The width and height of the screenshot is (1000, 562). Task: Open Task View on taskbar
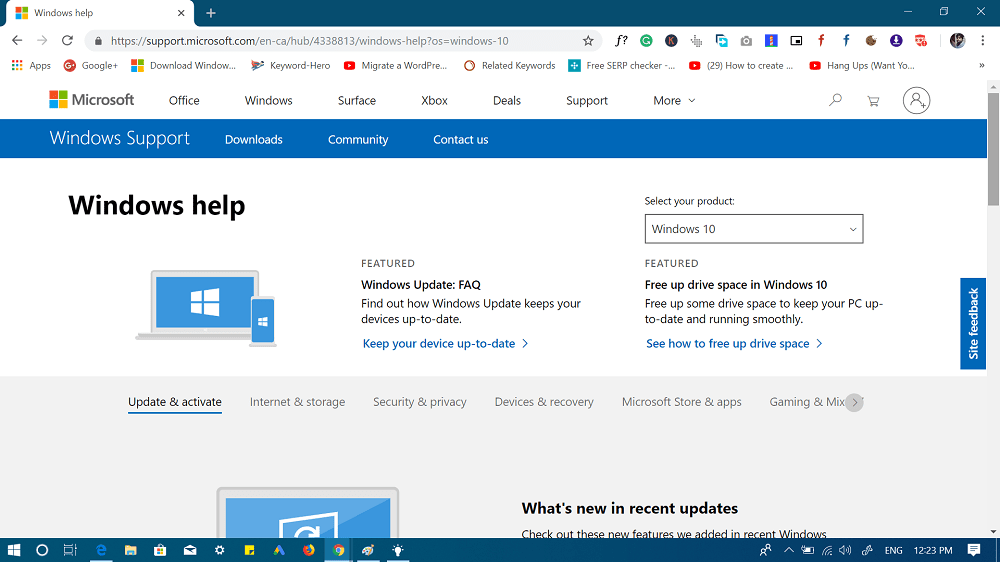tap(70, 550)
